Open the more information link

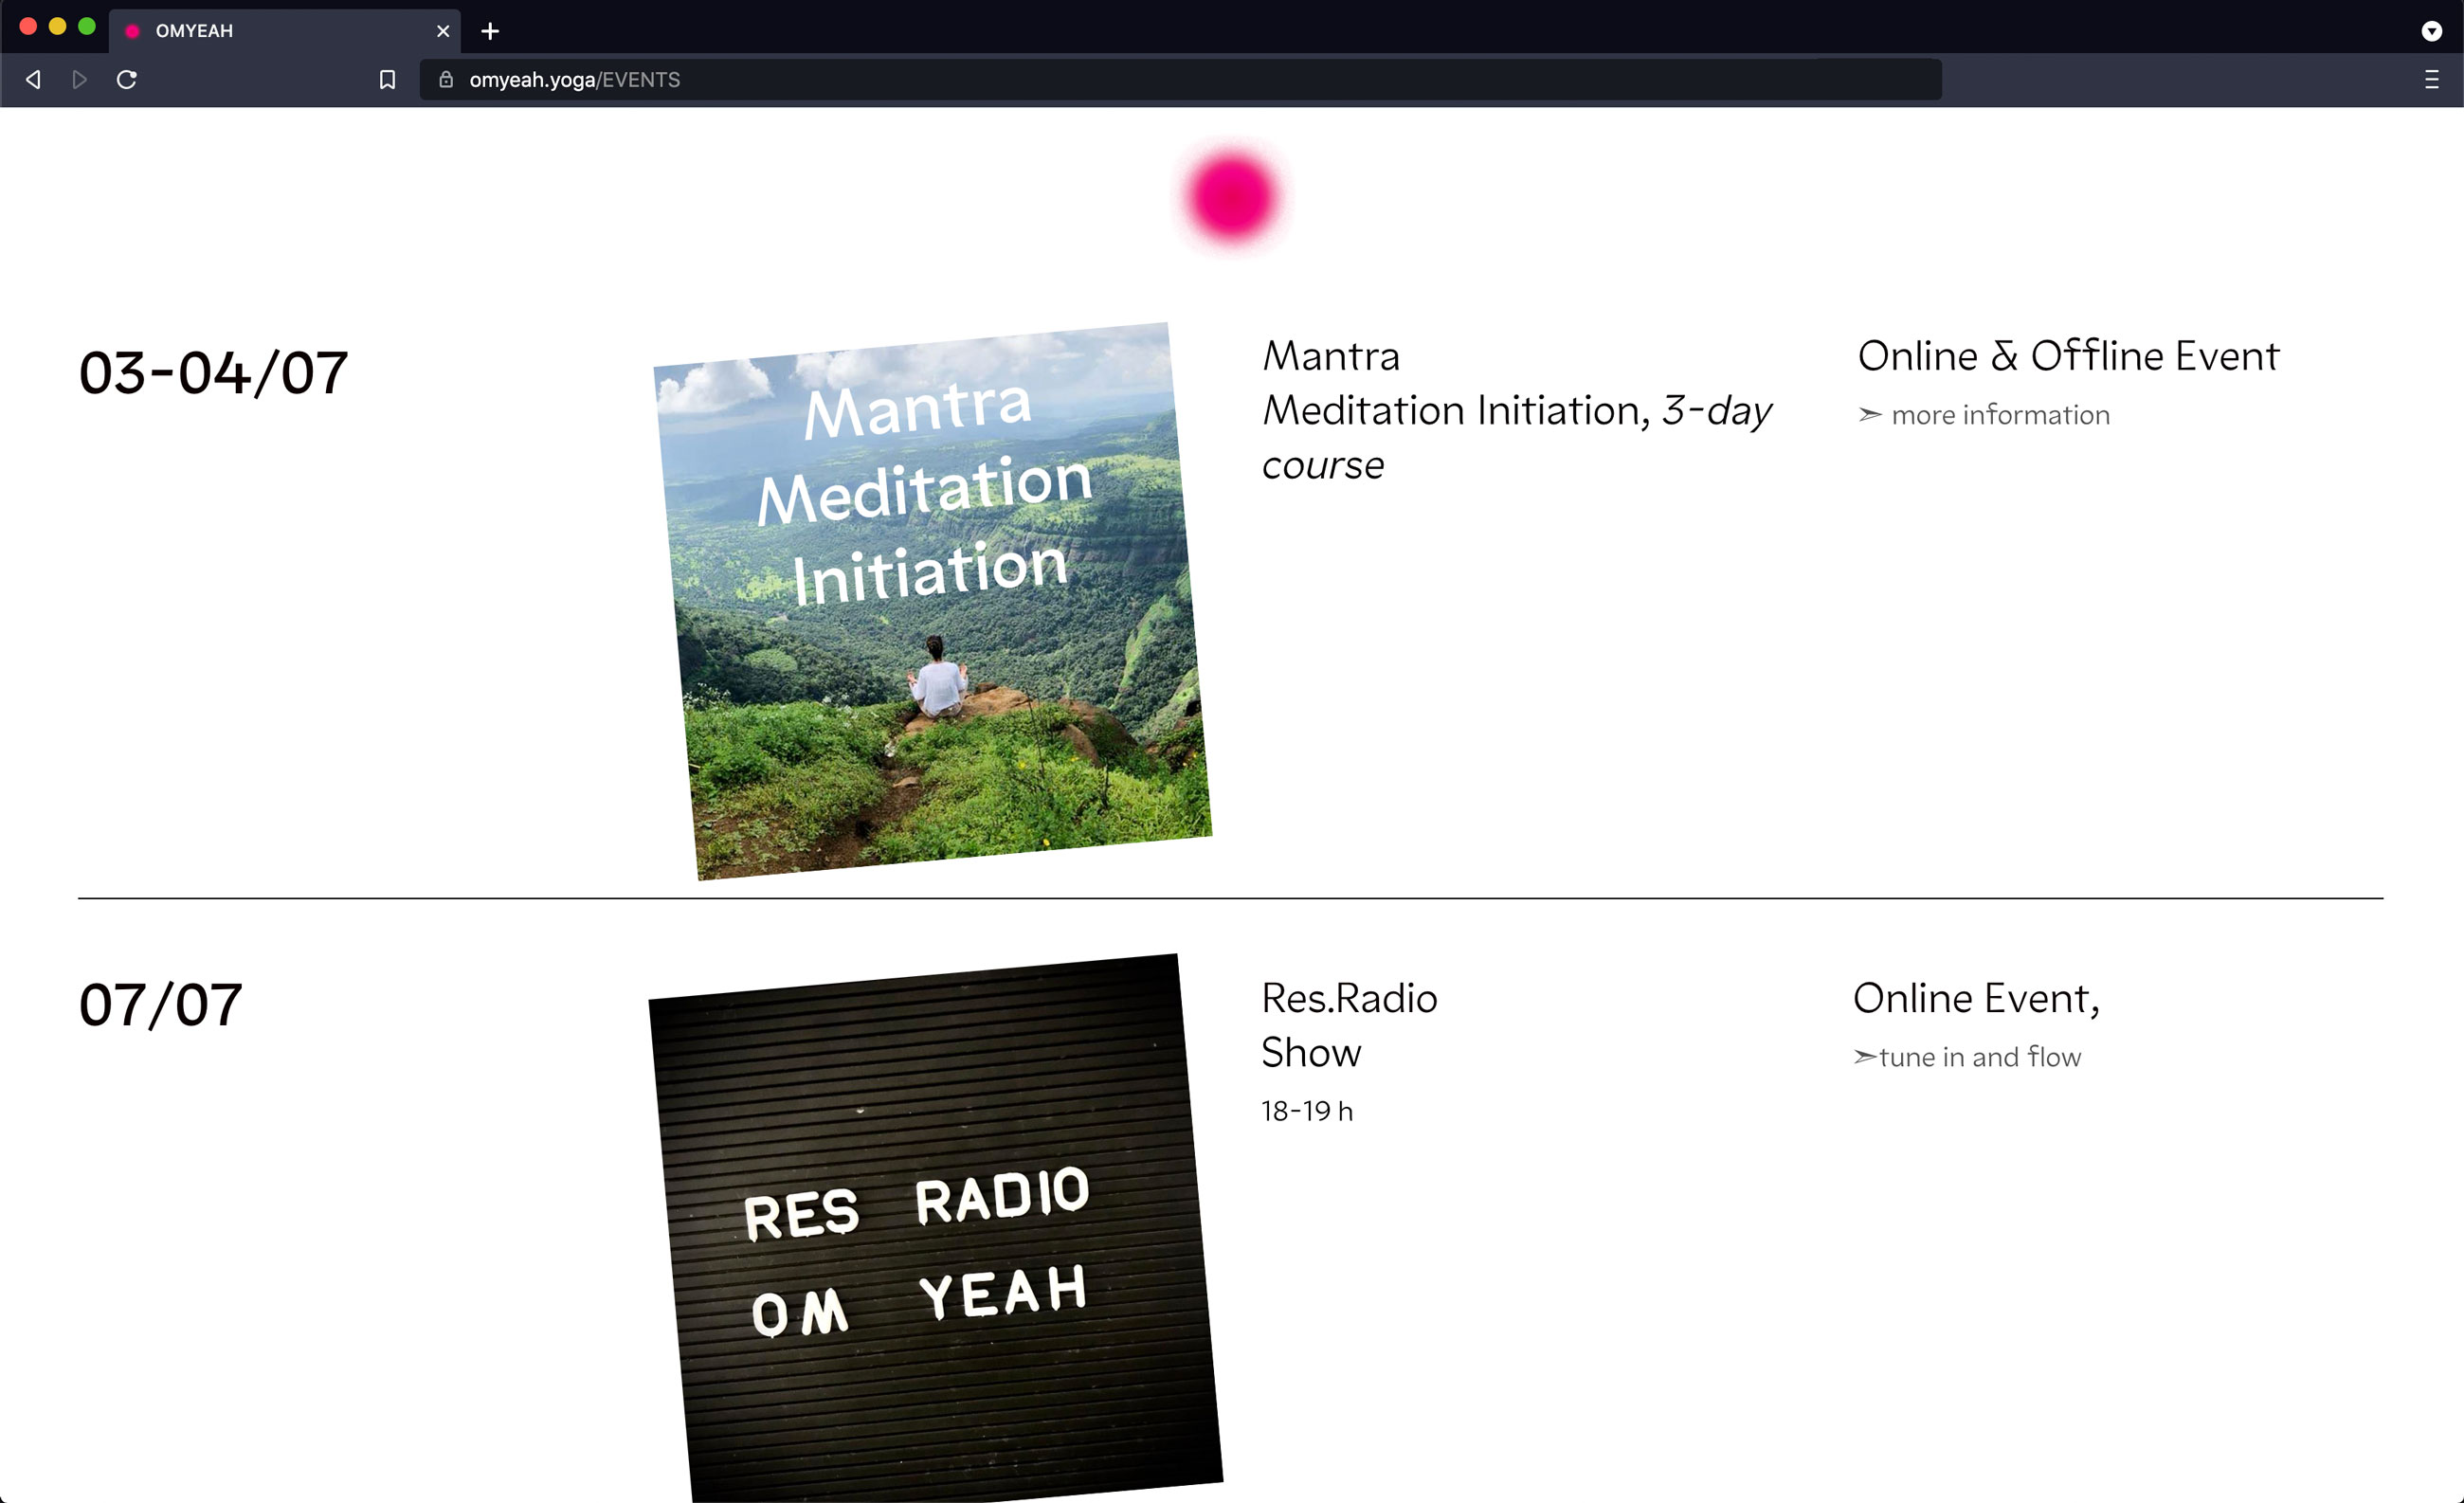click(x=1999, y=415)
